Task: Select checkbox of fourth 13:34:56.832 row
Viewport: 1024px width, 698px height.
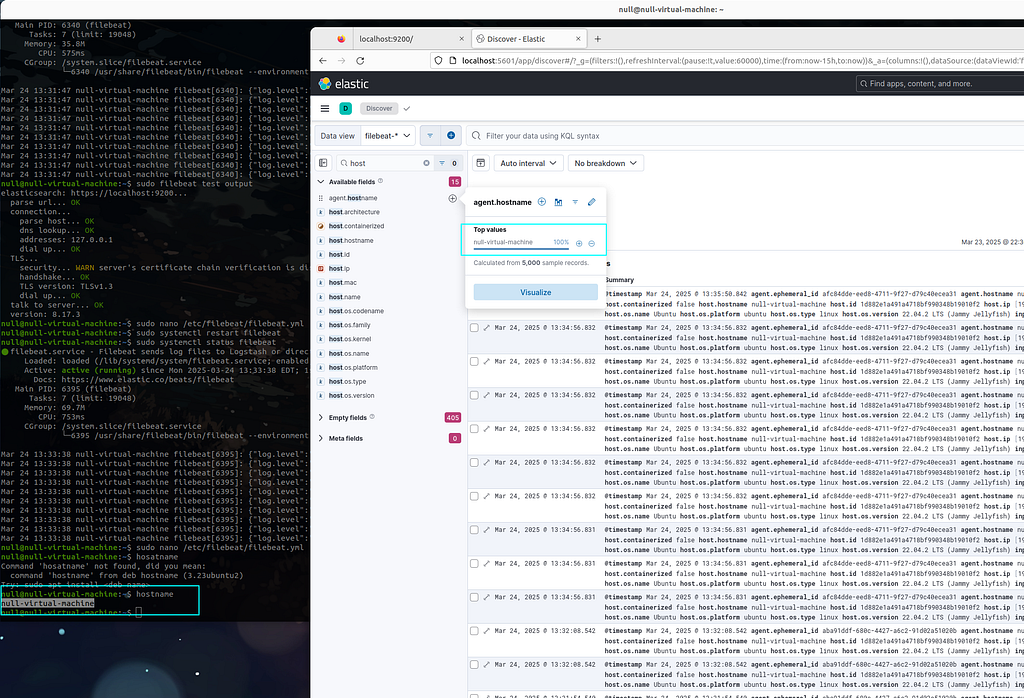Action: click(474, 429)
